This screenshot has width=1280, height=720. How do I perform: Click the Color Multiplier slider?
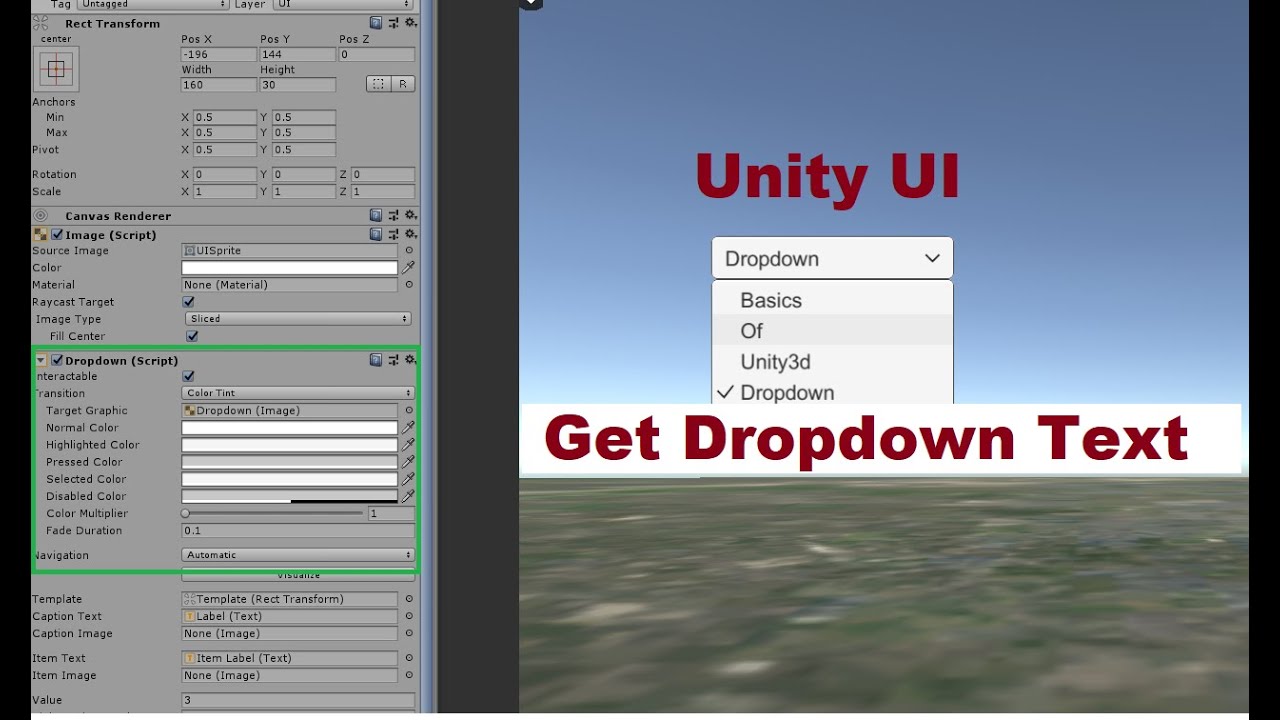273,513
